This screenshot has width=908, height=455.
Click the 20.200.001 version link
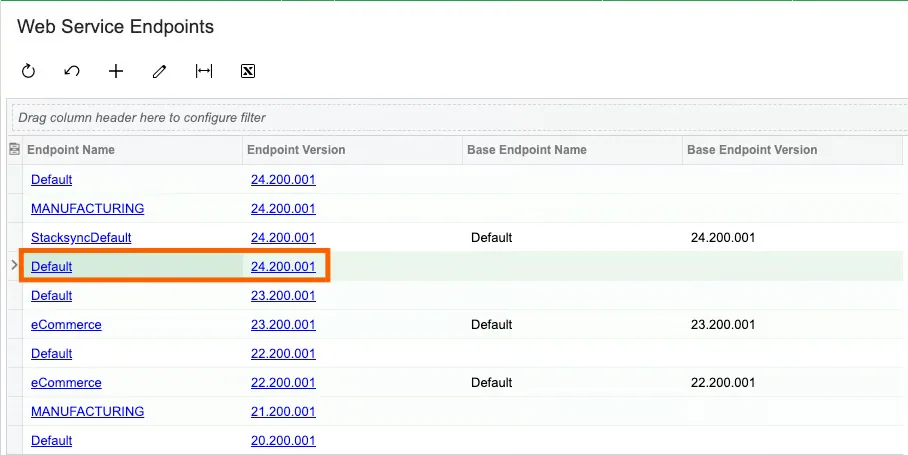coord(283,440)
